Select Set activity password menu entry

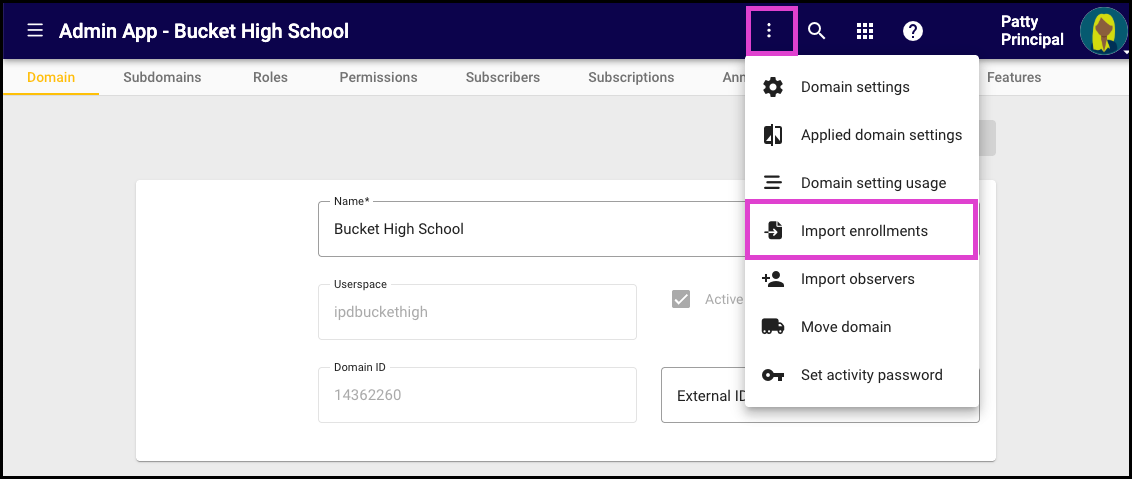coord(862,375)
